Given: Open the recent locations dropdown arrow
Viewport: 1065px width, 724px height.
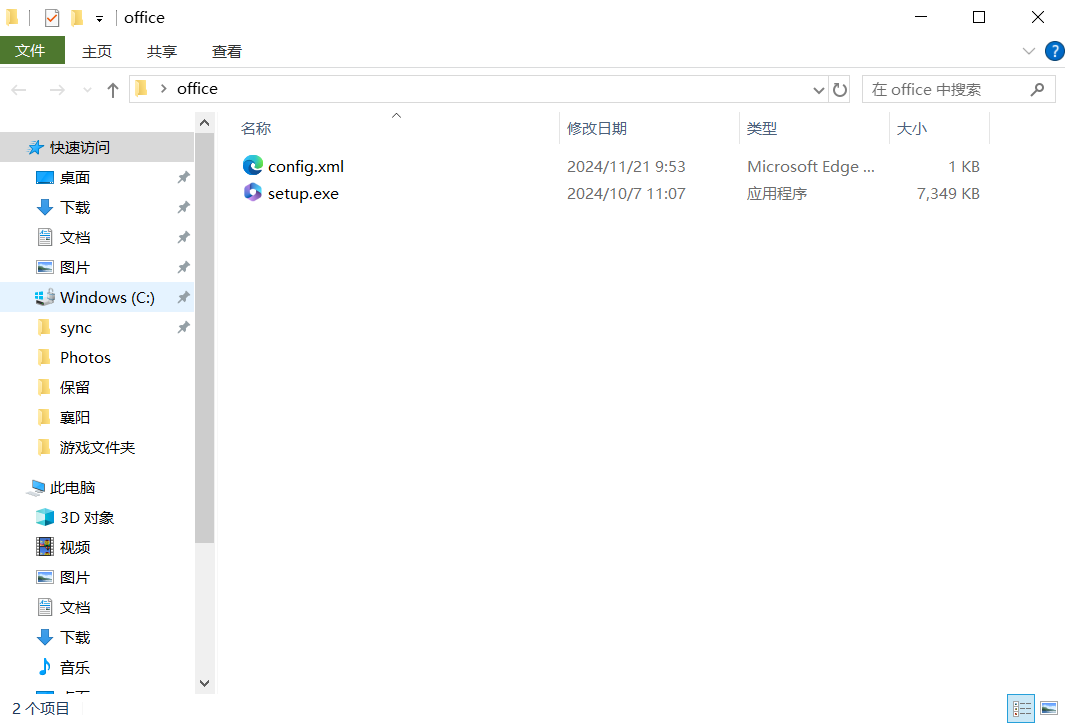Looking at the screenshot, I should (x=87, y=90).
